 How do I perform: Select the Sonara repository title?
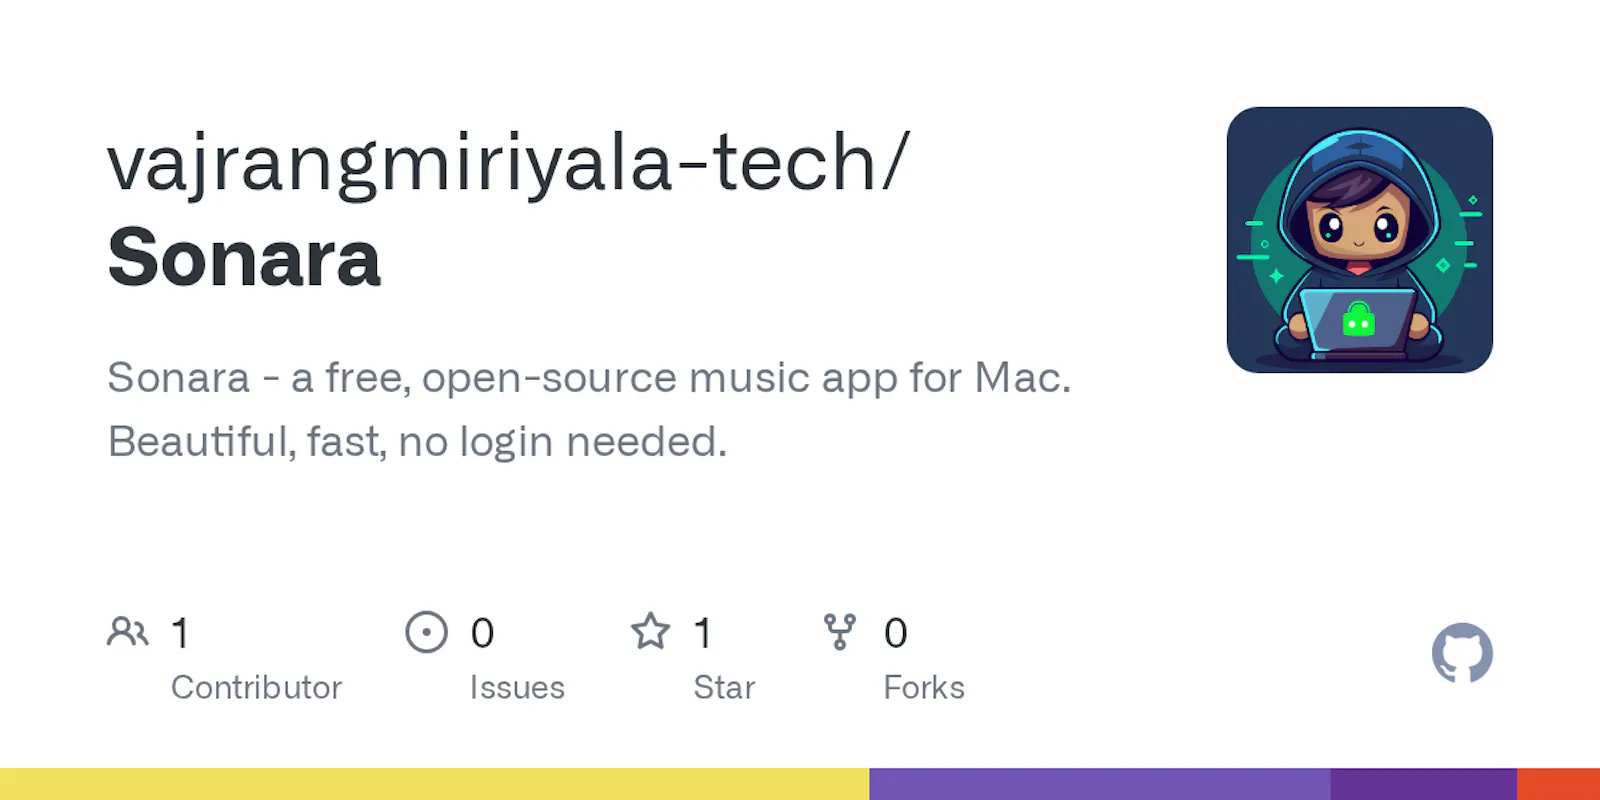[244, 258]
